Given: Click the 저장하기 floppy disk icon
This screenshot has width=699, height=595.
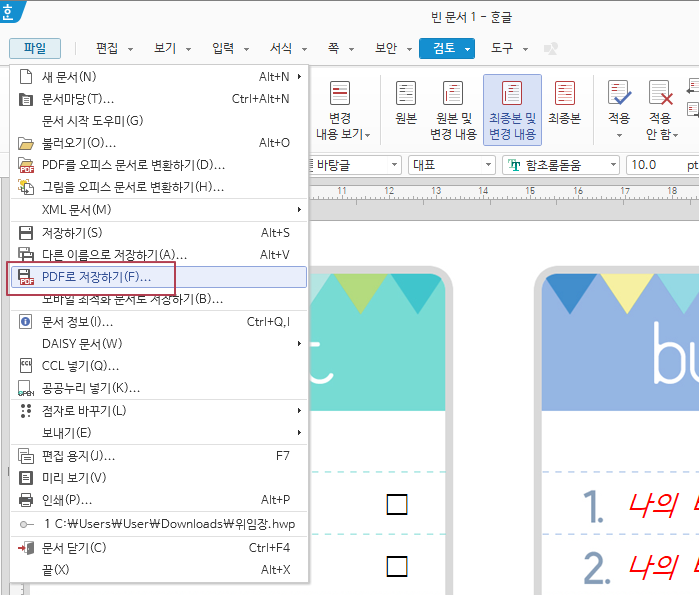Looking at the screenshot, I should 26,233.
